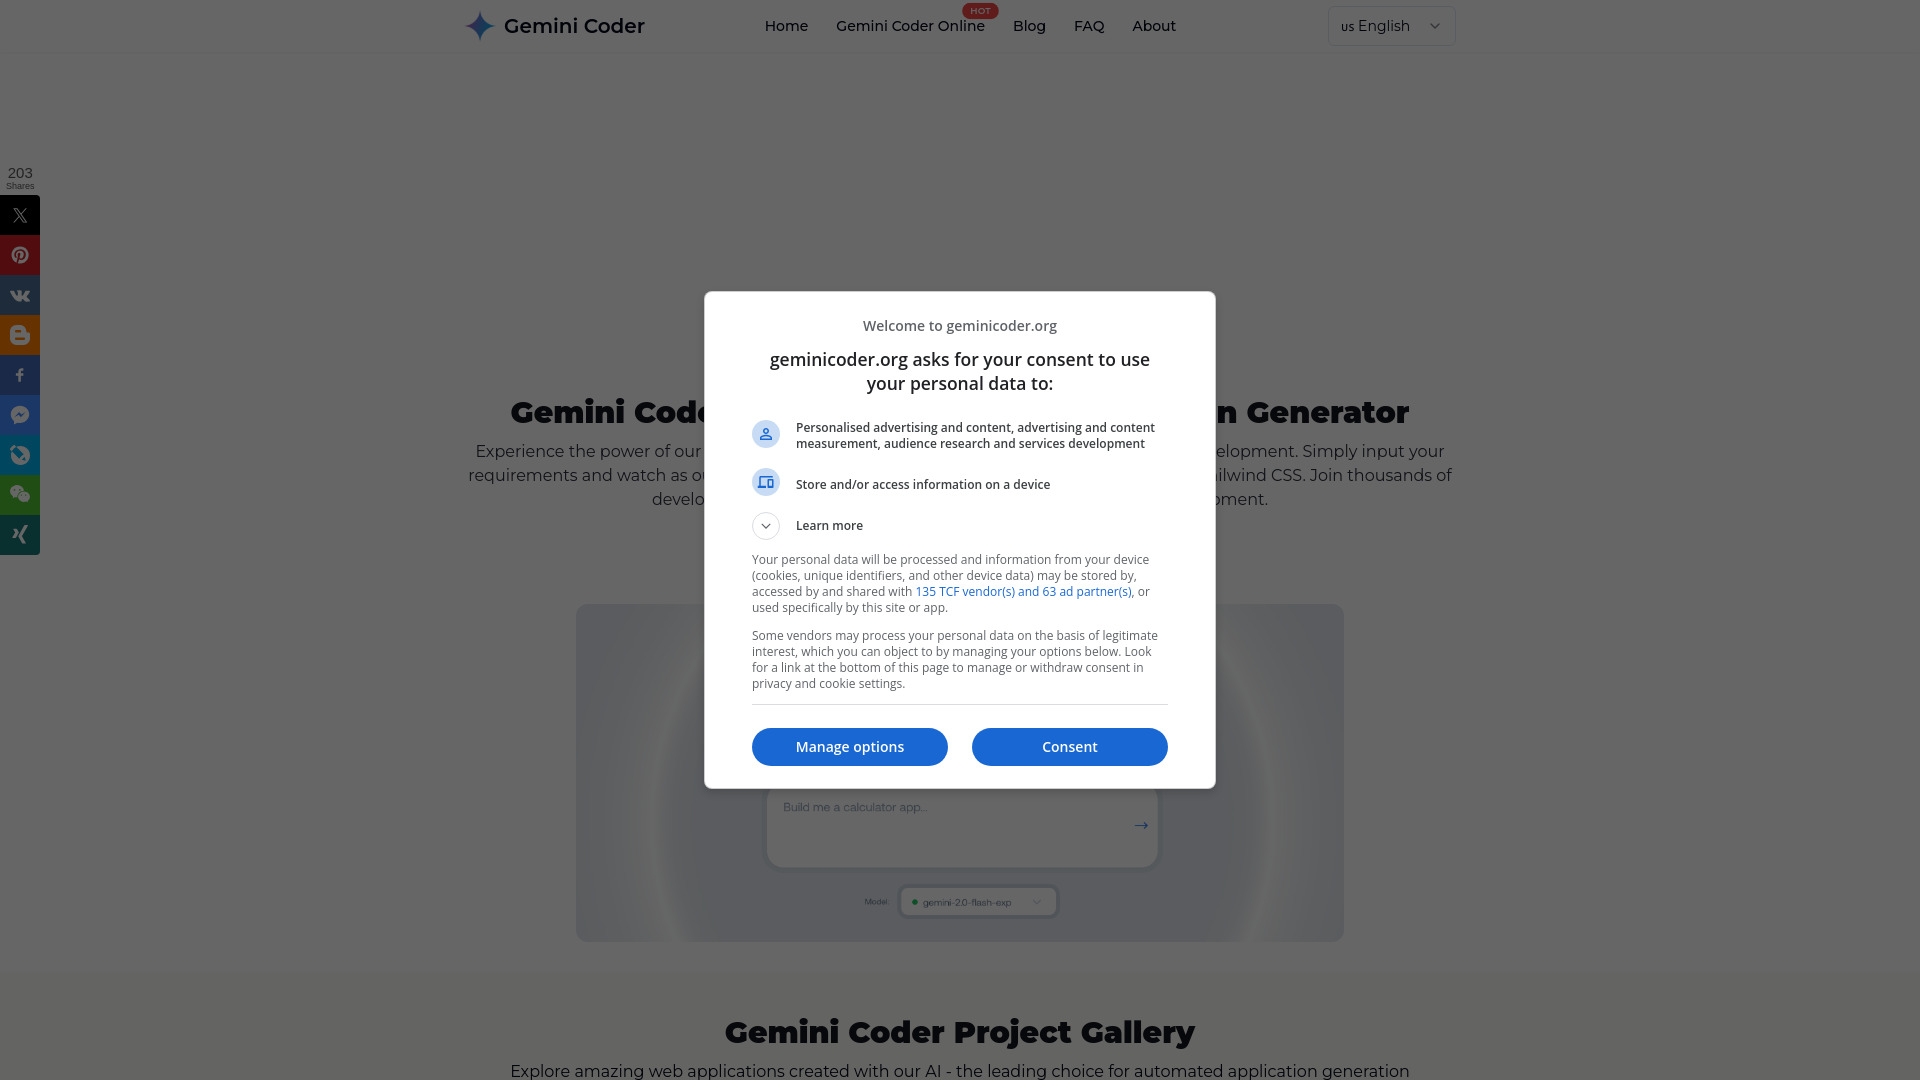Toggle store device information consent checkbox
The width and height of the screenshot is (1920, 1080).
[x=766, y=483]
